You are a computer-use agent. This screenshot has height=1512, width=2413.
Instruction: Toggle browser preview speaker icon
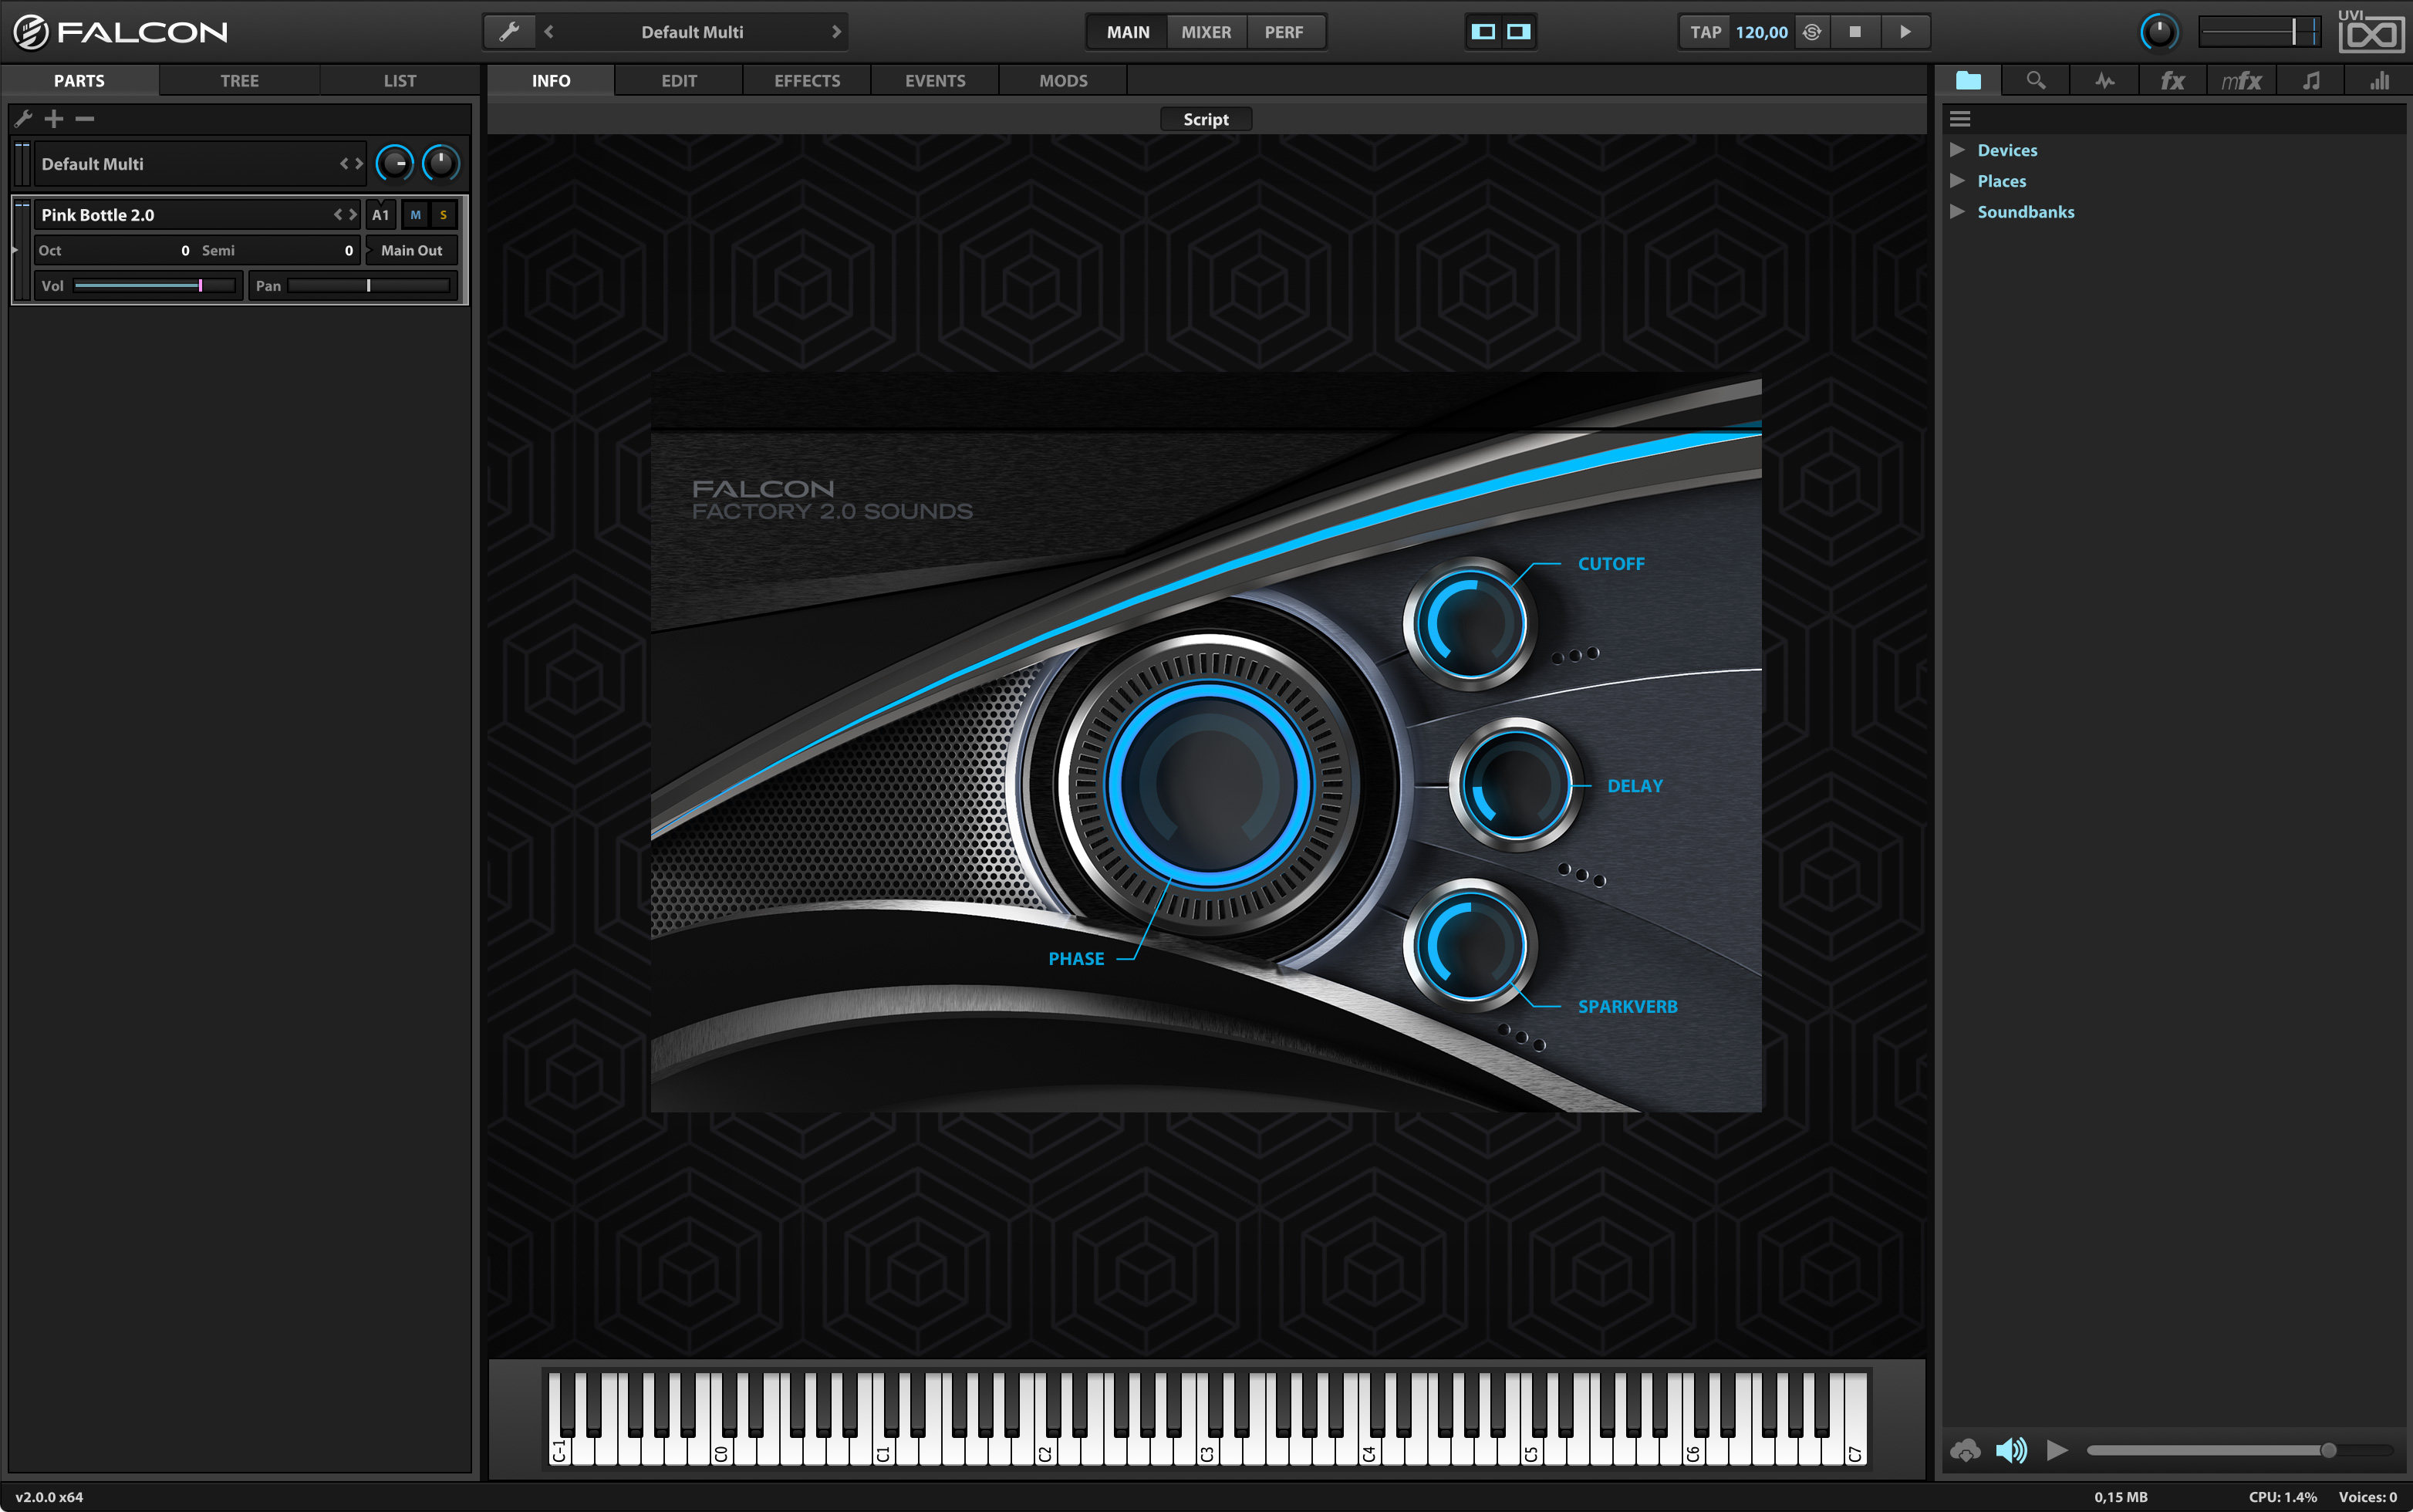2011,1449
